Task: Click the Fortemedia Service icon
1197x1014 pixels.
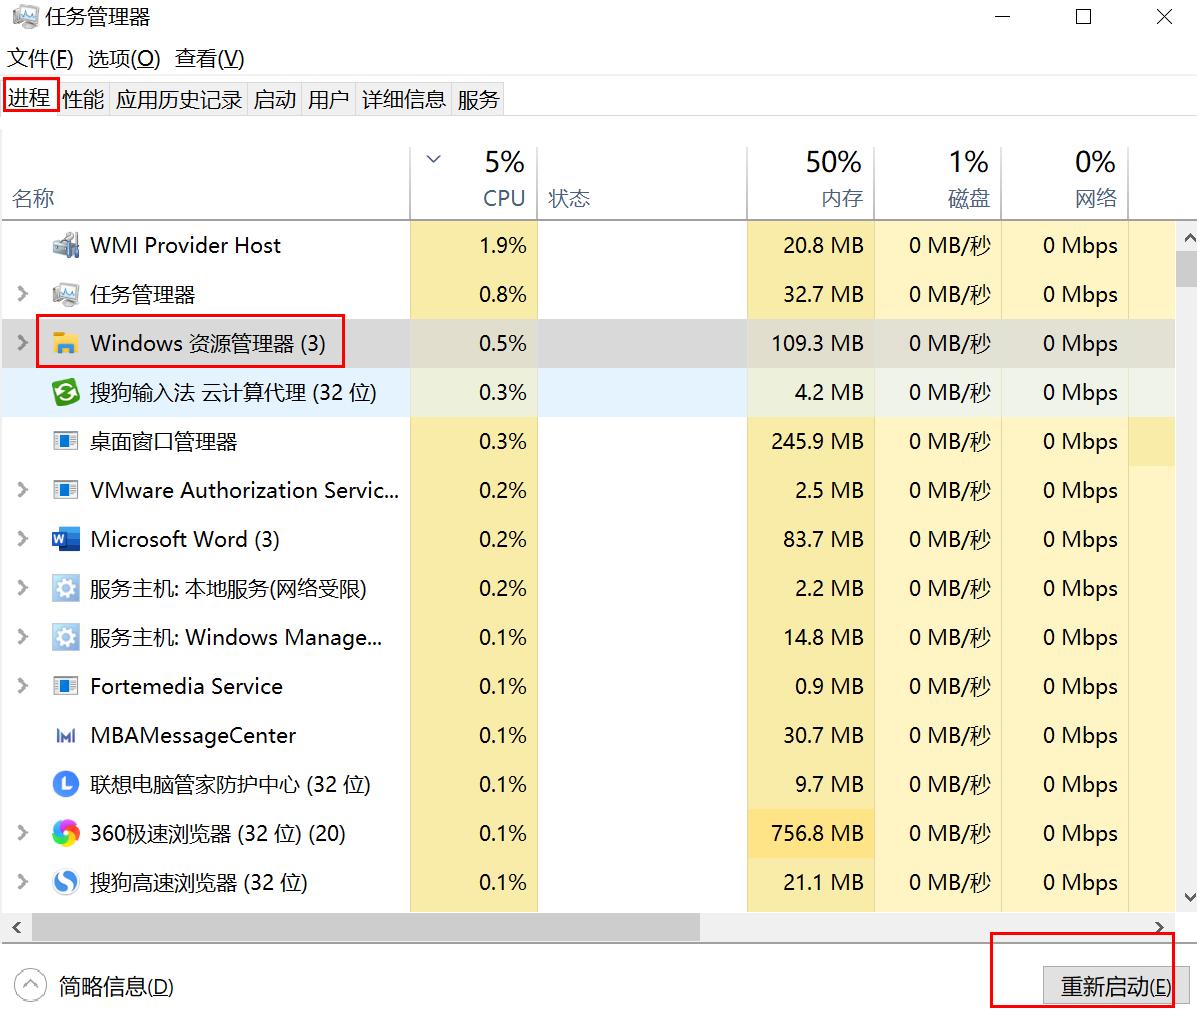Action: 65,686
